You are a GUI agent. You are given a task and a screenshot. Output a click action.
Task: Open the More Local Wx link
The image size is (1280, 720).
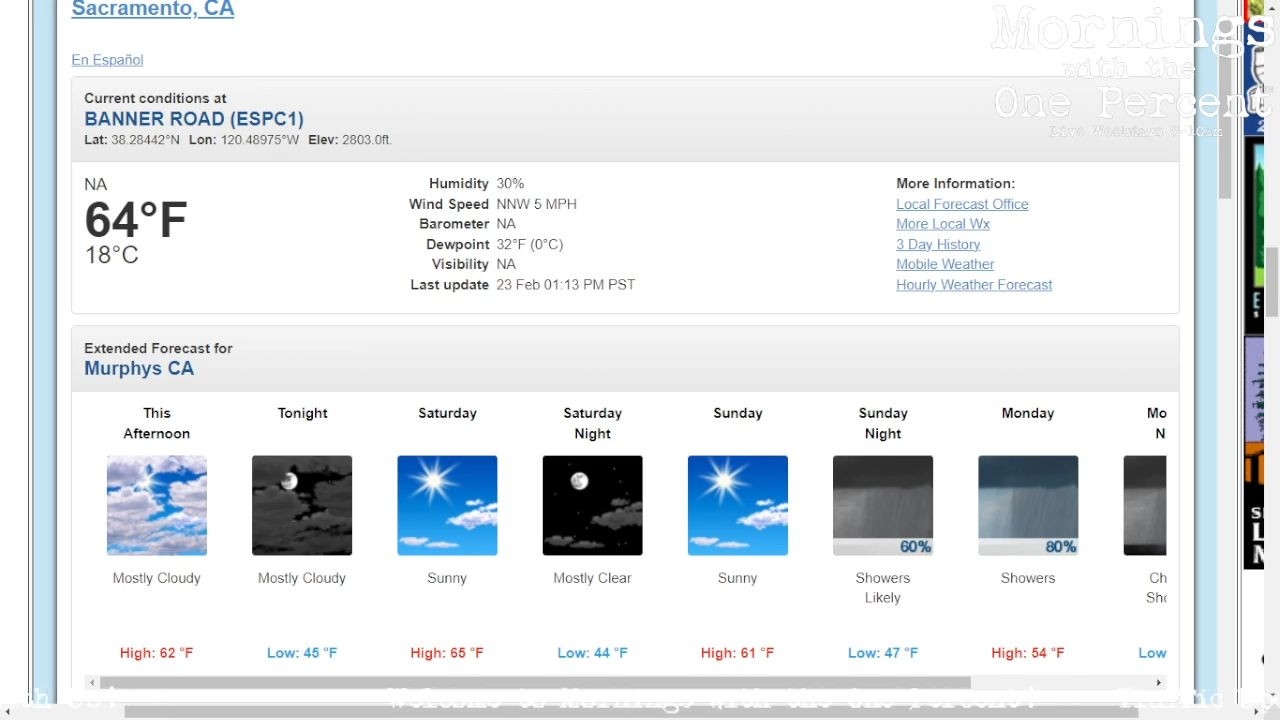[942, 224]
